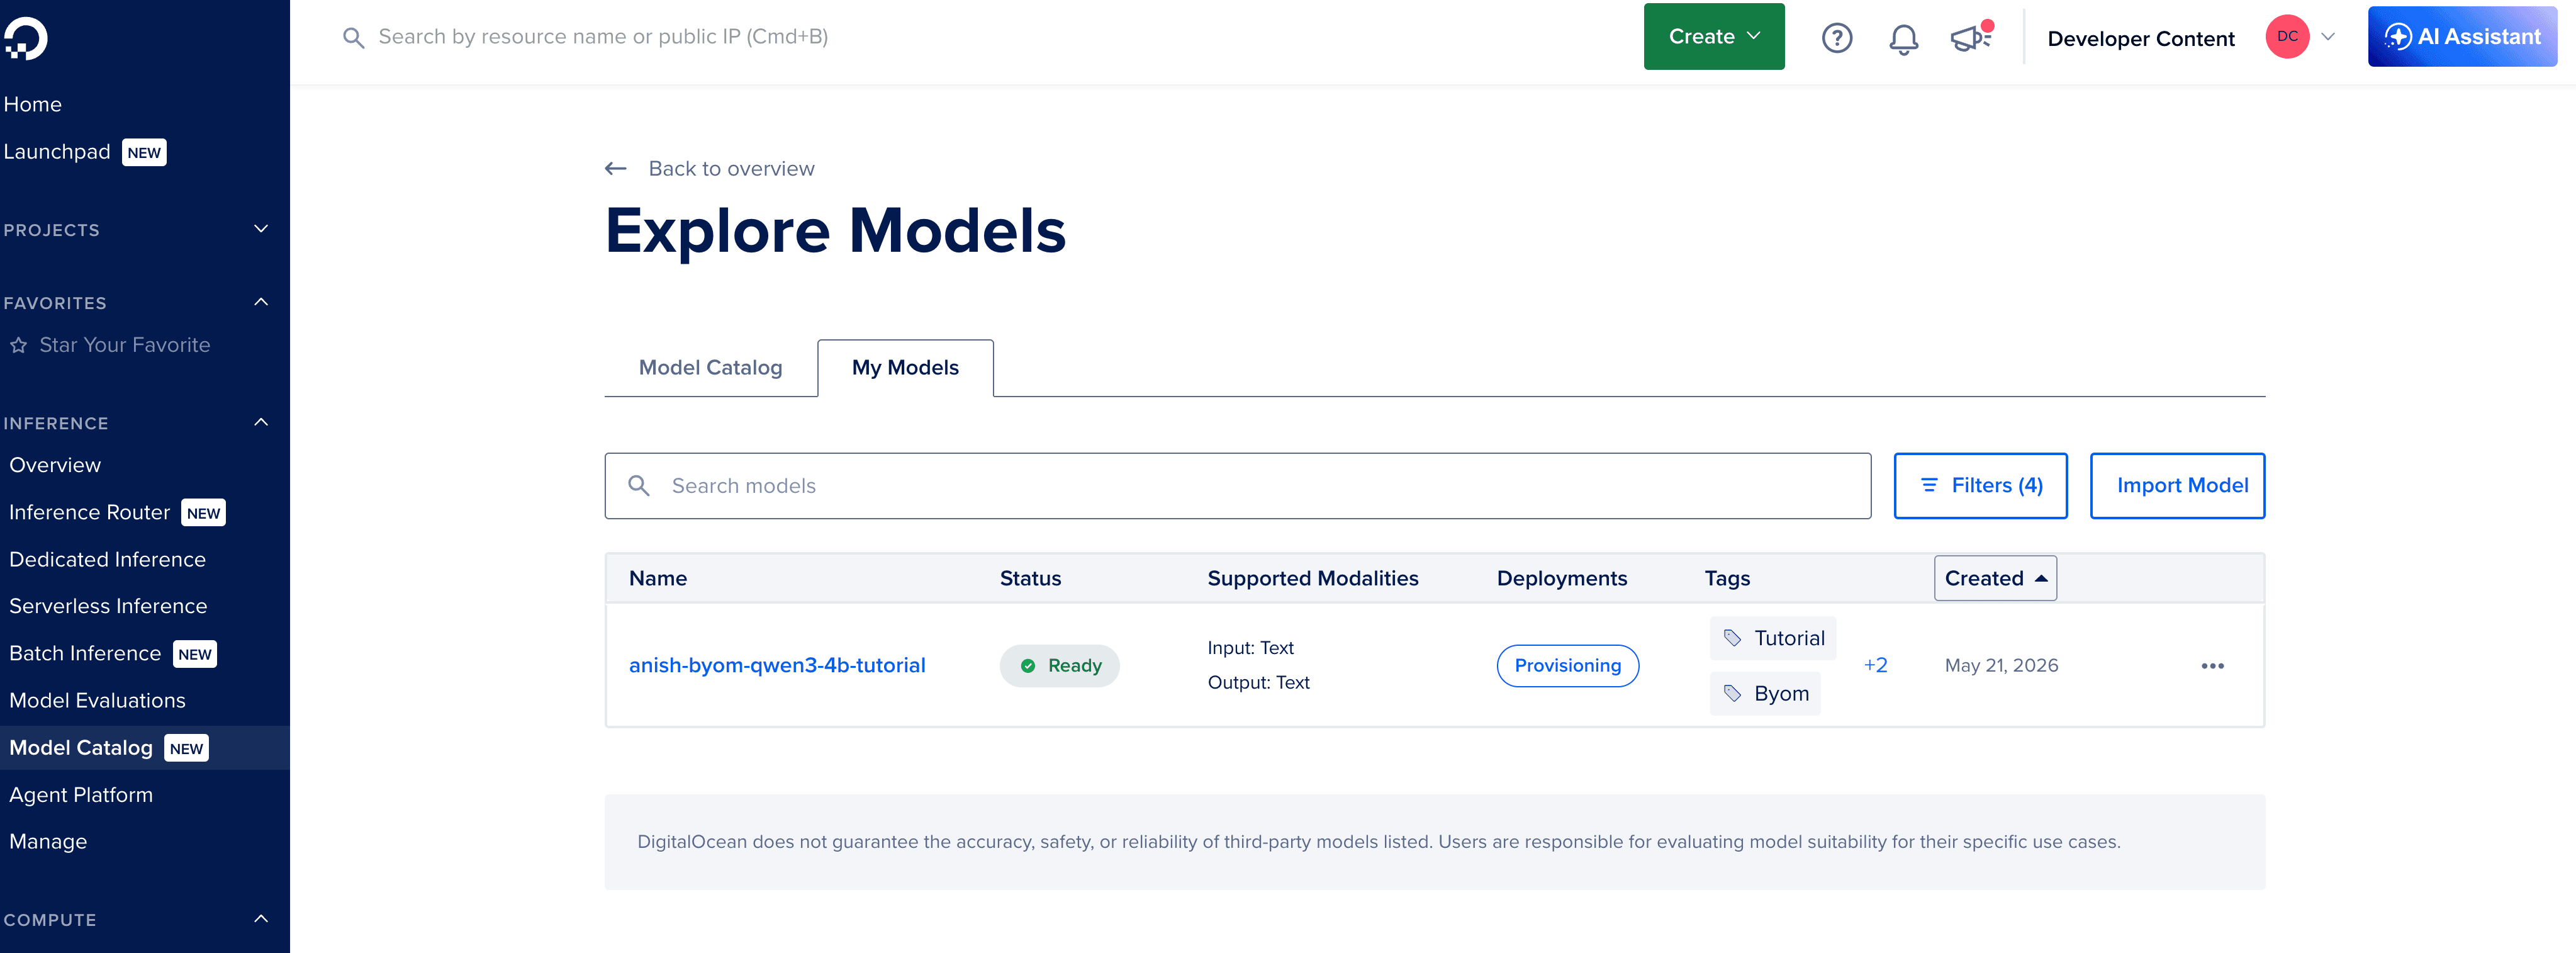Screen dimensions: 2576x953
Task: Collapse the COMPUTE section in the sidebar
Action: (261, 919)
